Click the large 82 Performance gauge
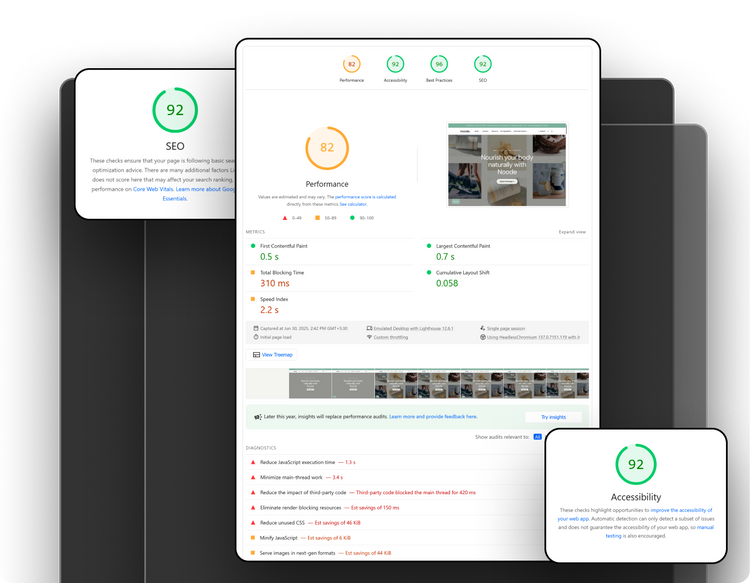The height and width of the screenshot is (583, 750). 327,148
